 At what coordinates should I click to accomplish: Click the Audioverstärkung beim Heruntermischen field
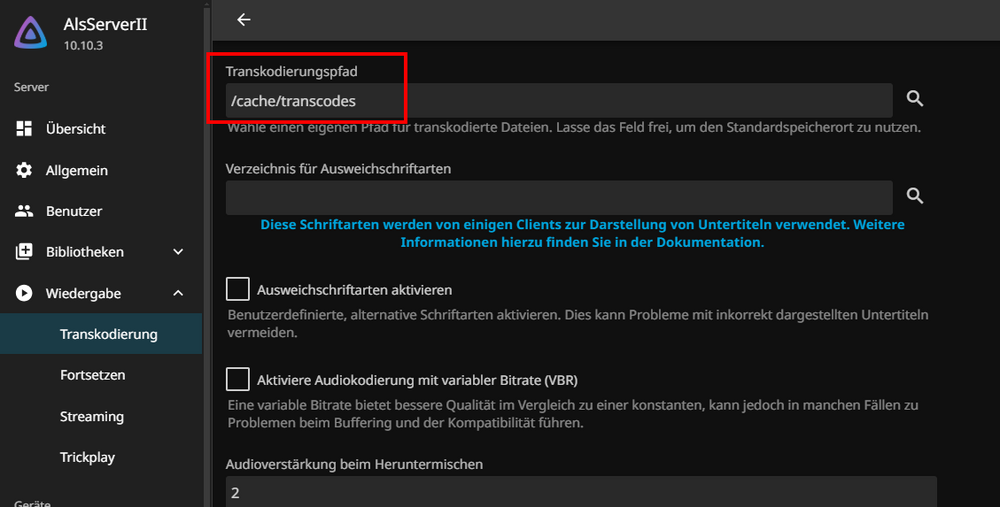(x=581, y=492)
